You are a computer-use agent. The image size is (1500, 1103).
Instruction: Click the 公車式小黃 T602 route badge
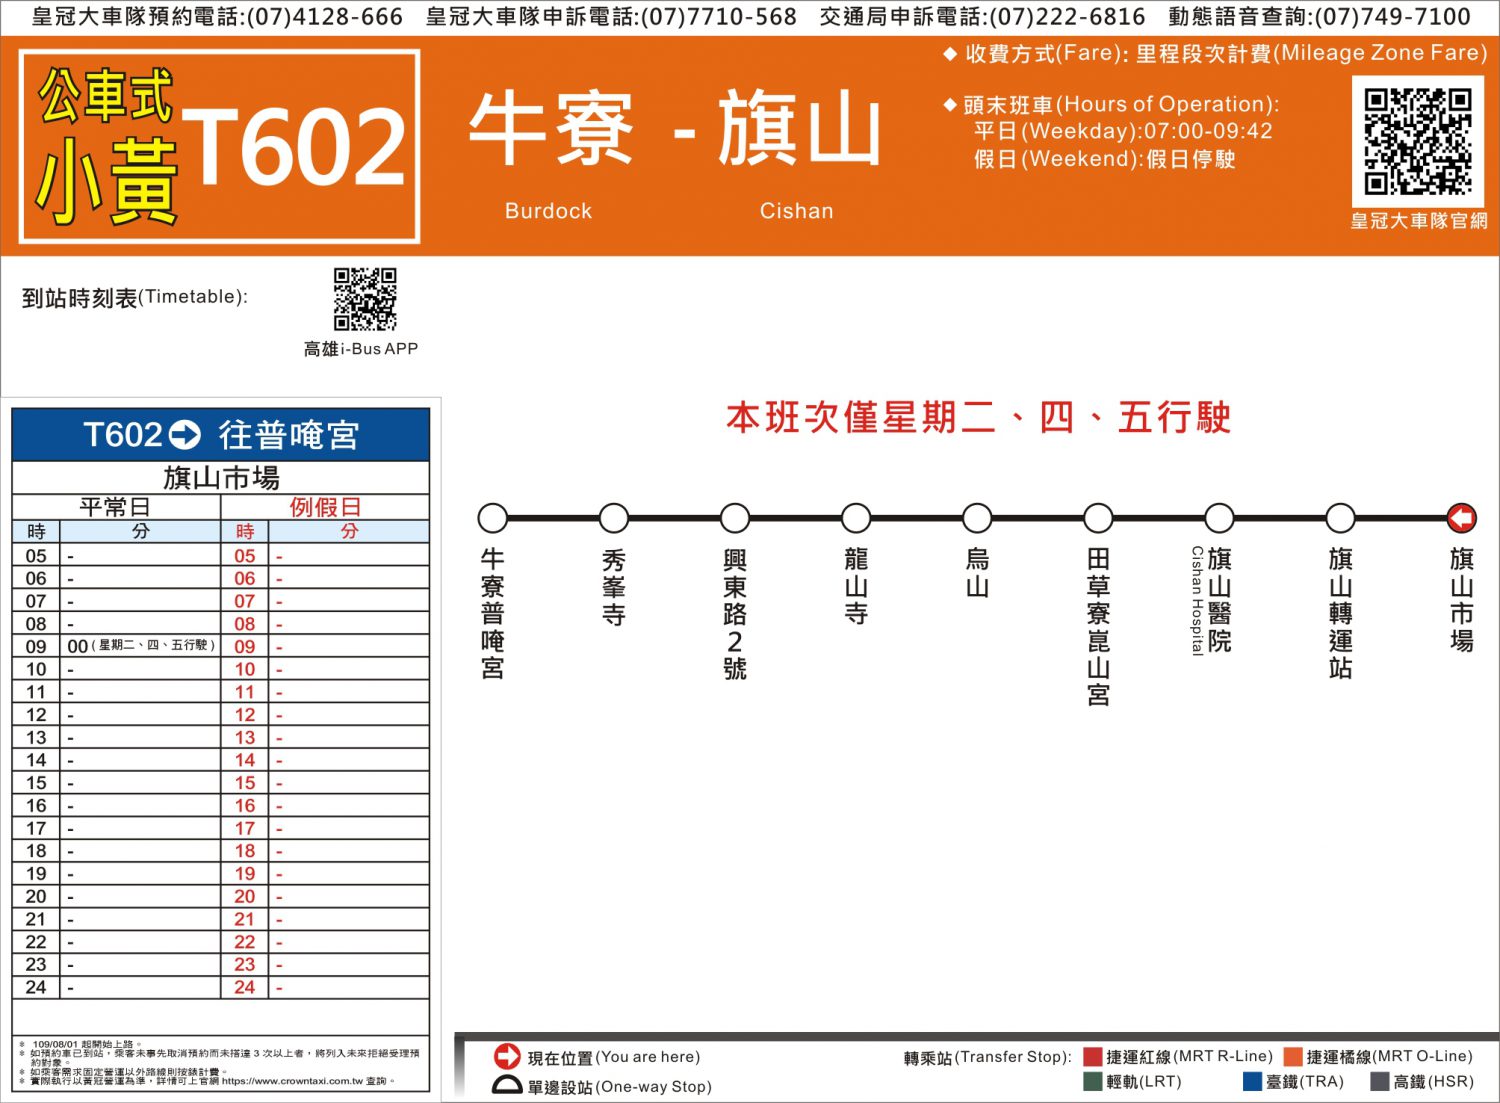(220, 146)
